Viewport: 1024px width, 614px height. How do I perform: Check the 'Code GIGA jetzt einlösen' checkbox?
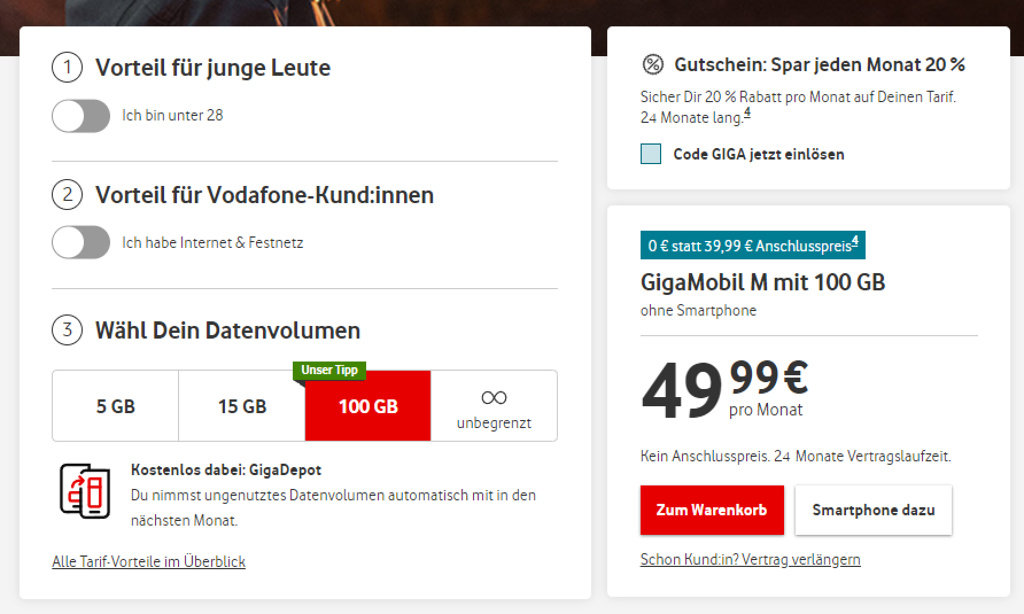(x=651, y=154)
